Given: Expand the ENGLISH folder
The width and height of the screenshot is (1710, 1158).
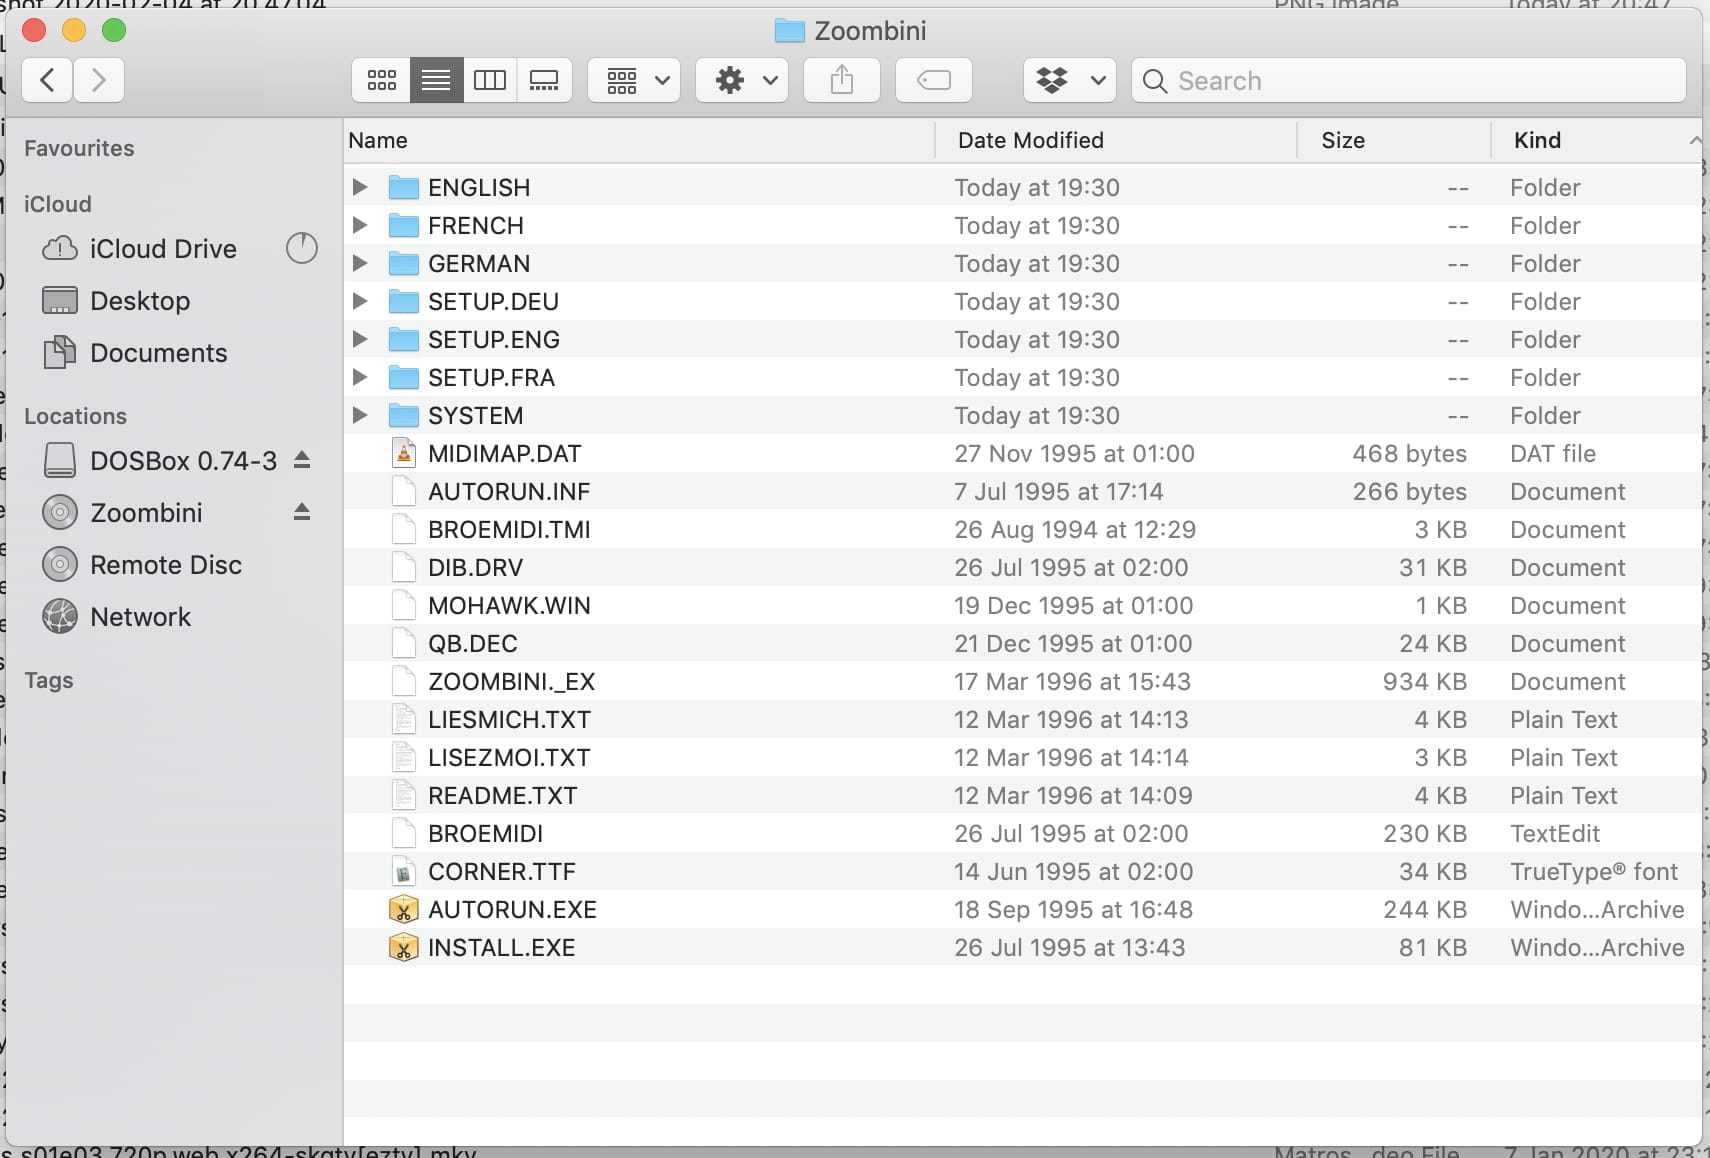Looking at the screenshot, I should coord(360,187).
